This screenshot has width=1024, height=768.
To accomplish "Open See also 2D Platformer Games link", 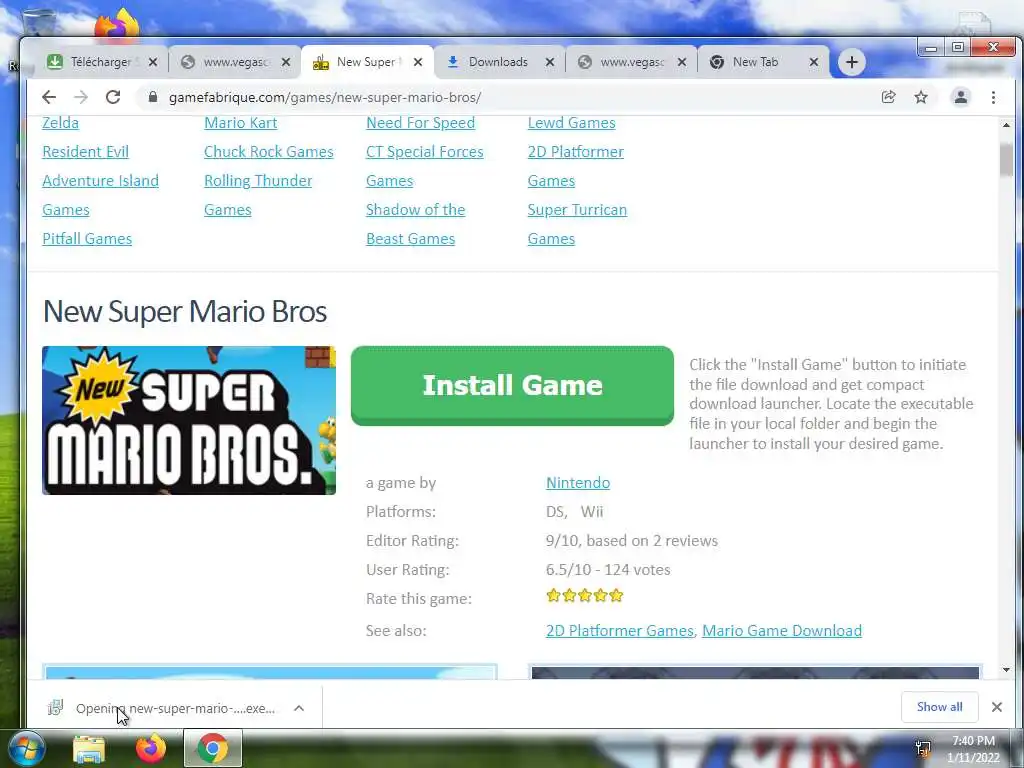I will (619, 630).
